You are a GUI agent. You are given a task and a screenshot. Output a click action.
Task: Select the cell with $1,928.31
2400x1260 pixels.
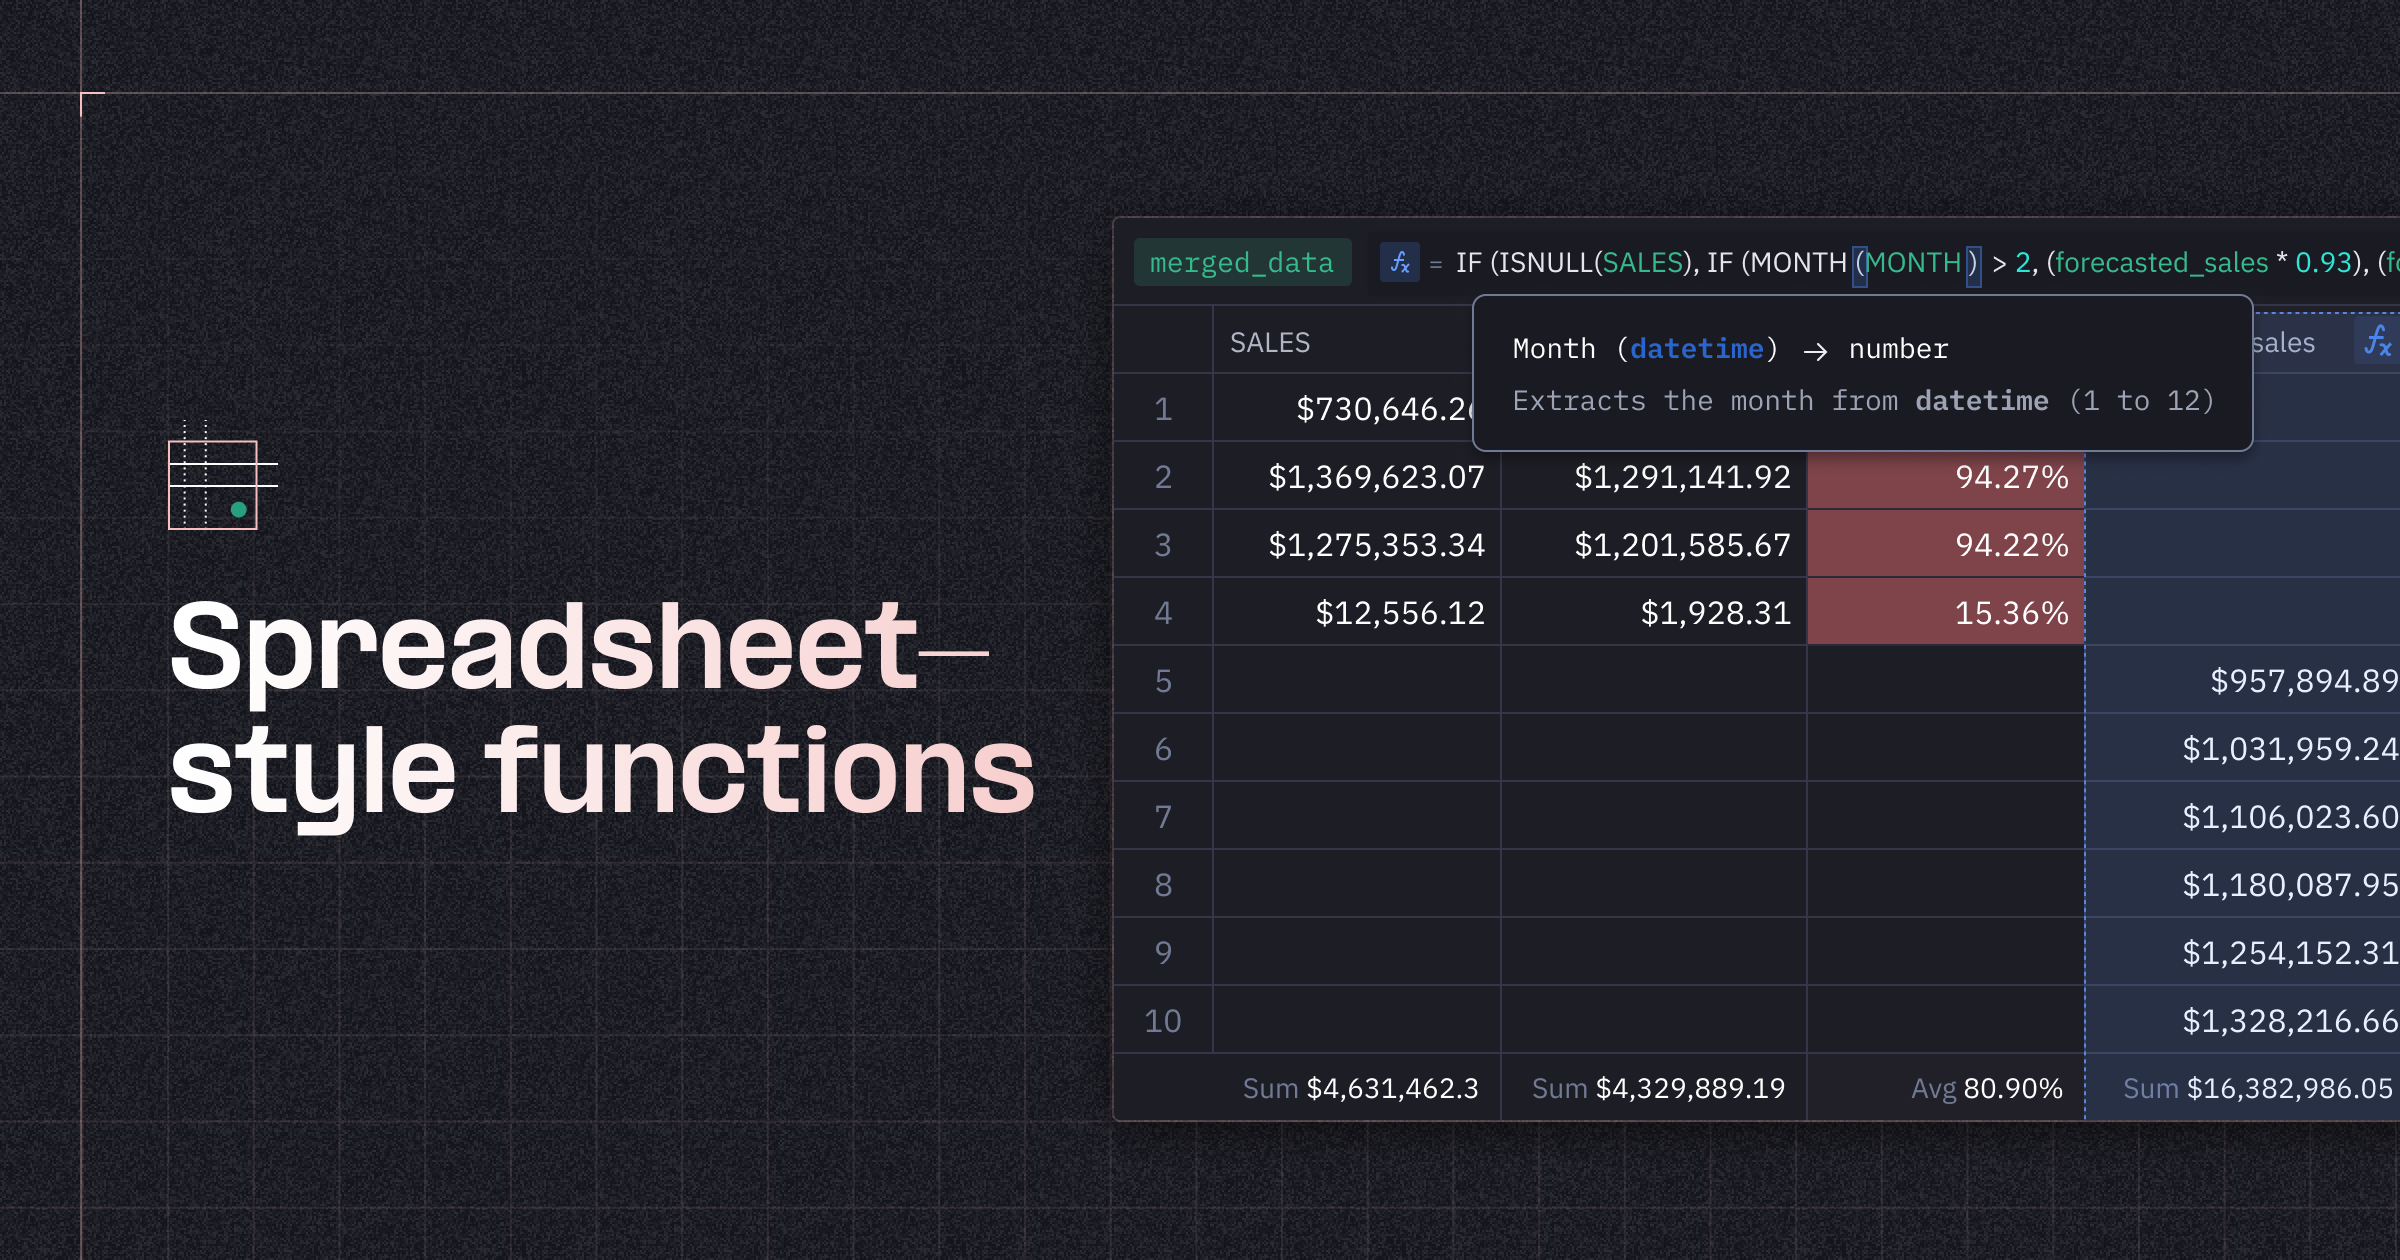click(1714, 613)
